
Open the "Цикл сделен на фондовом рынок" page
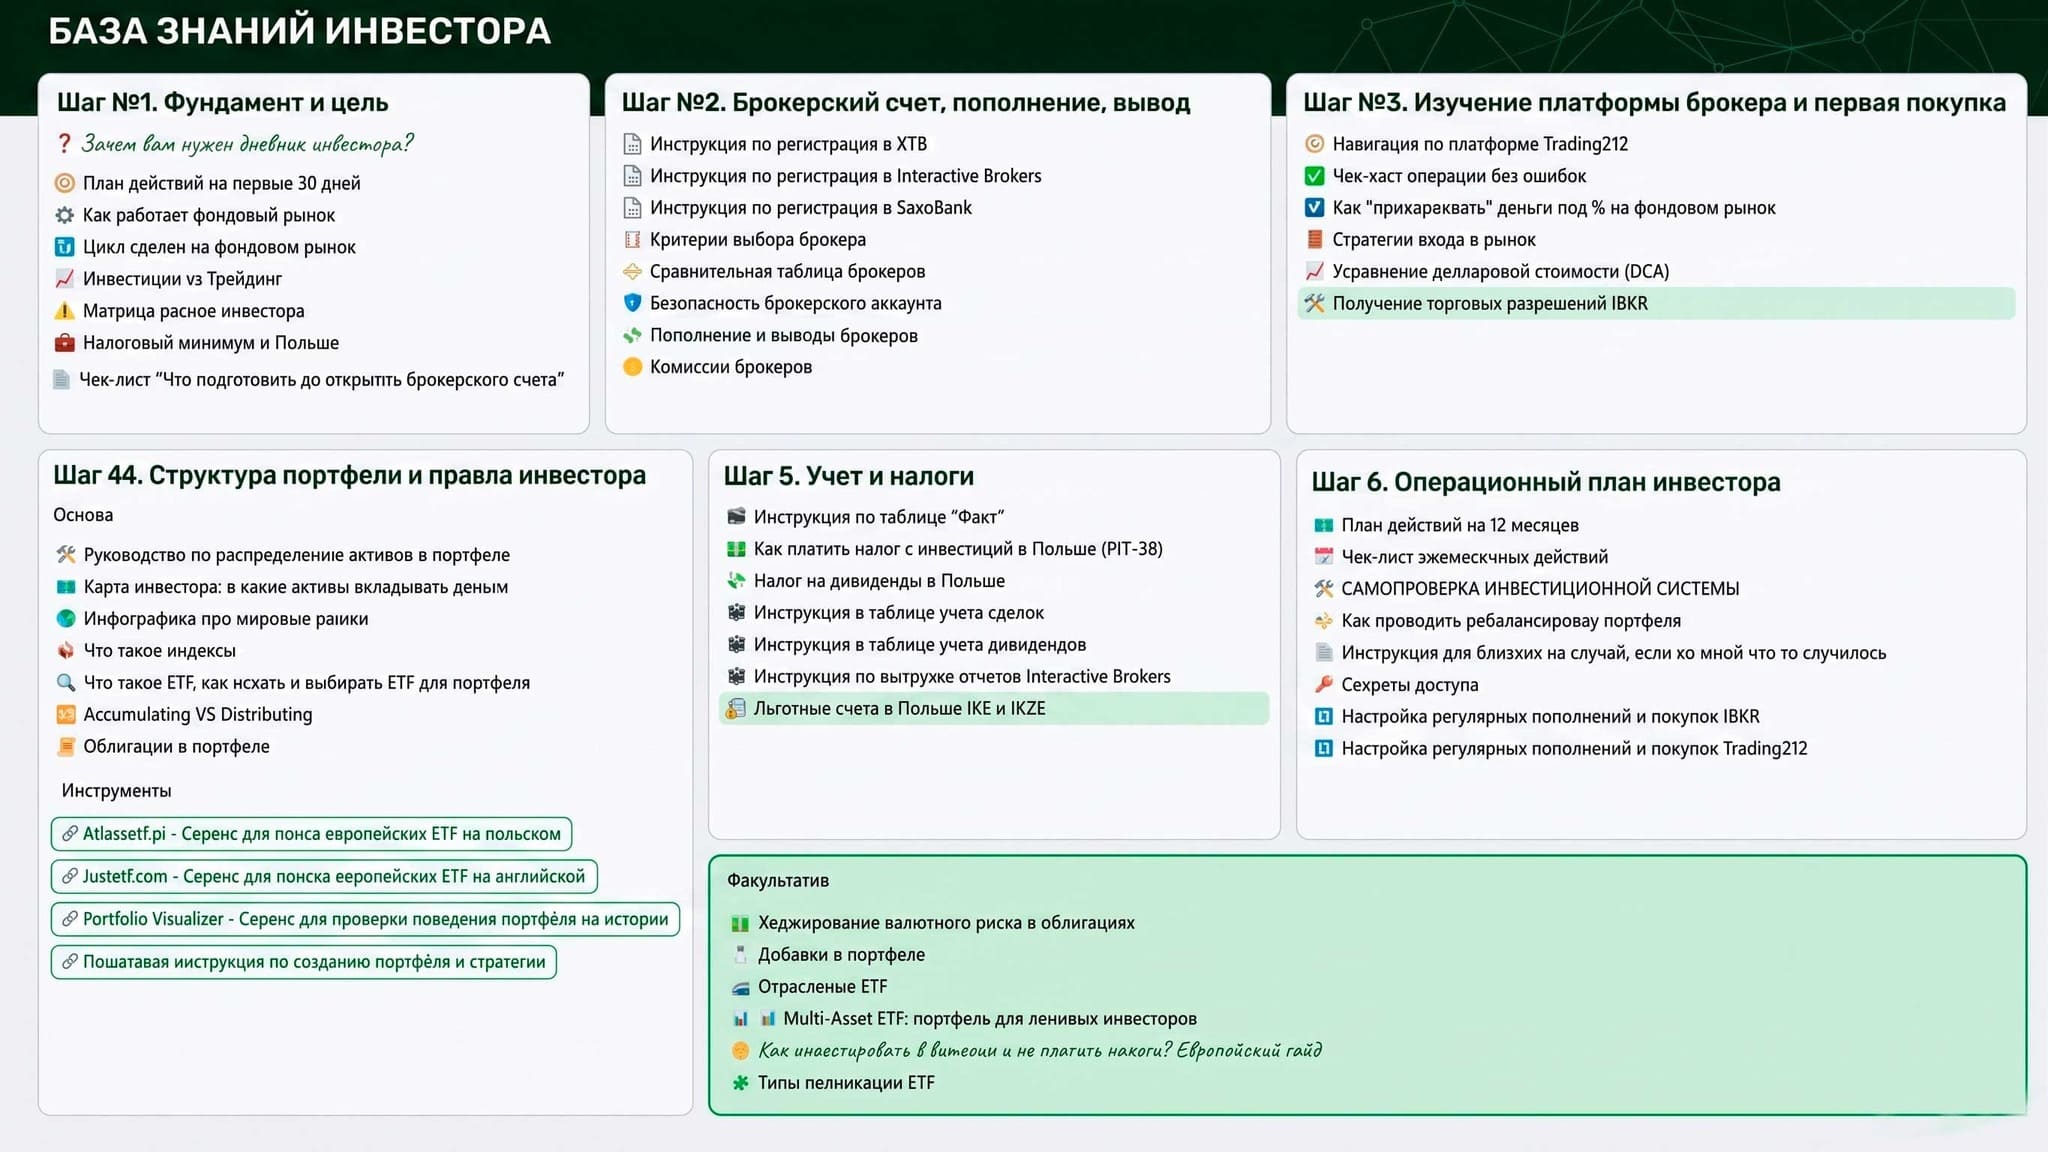tap(219, 247)
